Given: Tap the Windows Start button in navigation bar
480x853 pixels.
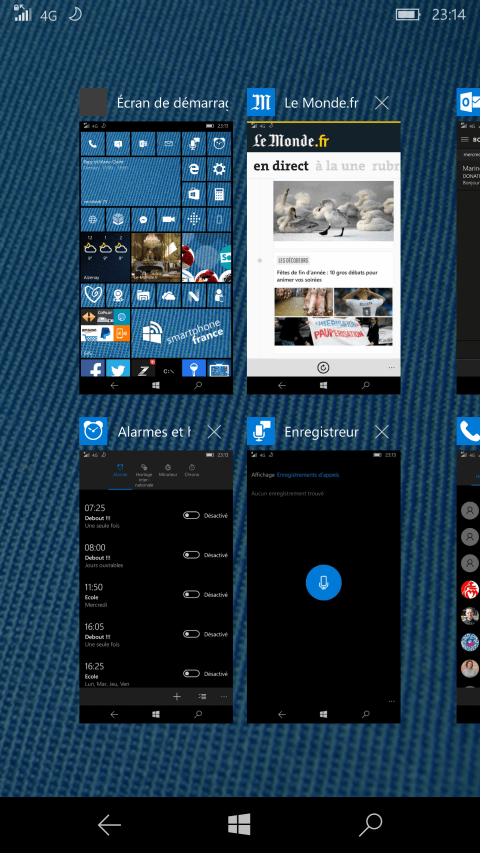Looking at the screenshot, I should (239, 824).
